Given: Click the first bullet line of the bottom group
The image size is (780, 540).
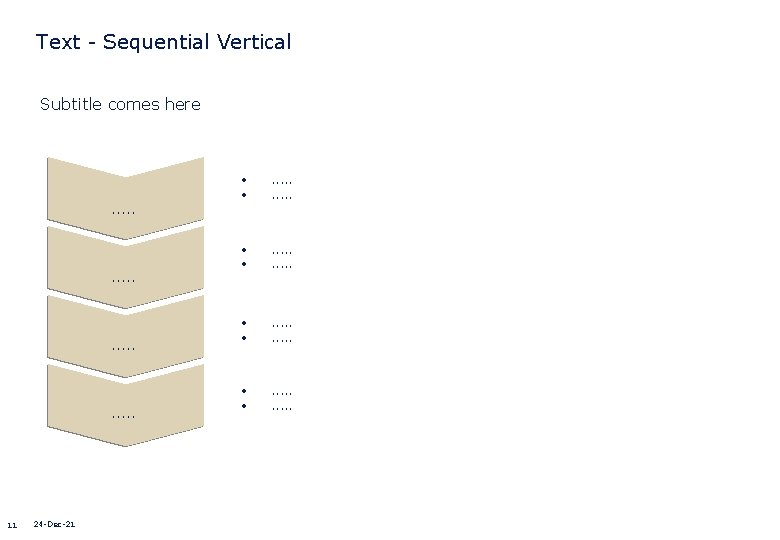Looking at the screenshot, I should click(x=282, y=393).
